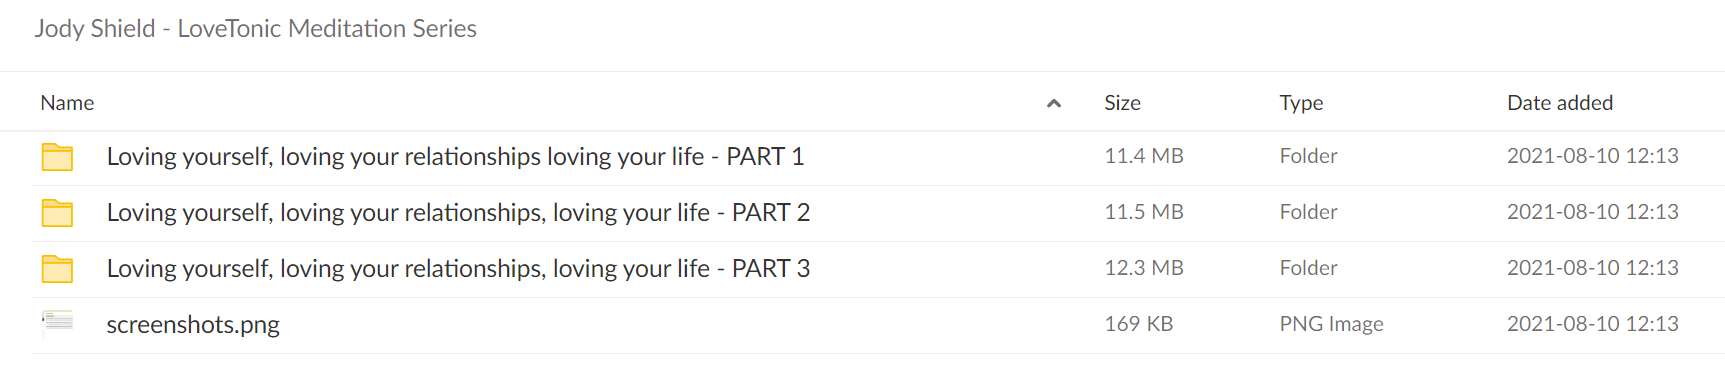Image resolution: width=1725 pixels, height=390 pixels.
Task: Click the screenshots.png file thumbnail icon
Action: pyautogui.click(x=57, y=322)
